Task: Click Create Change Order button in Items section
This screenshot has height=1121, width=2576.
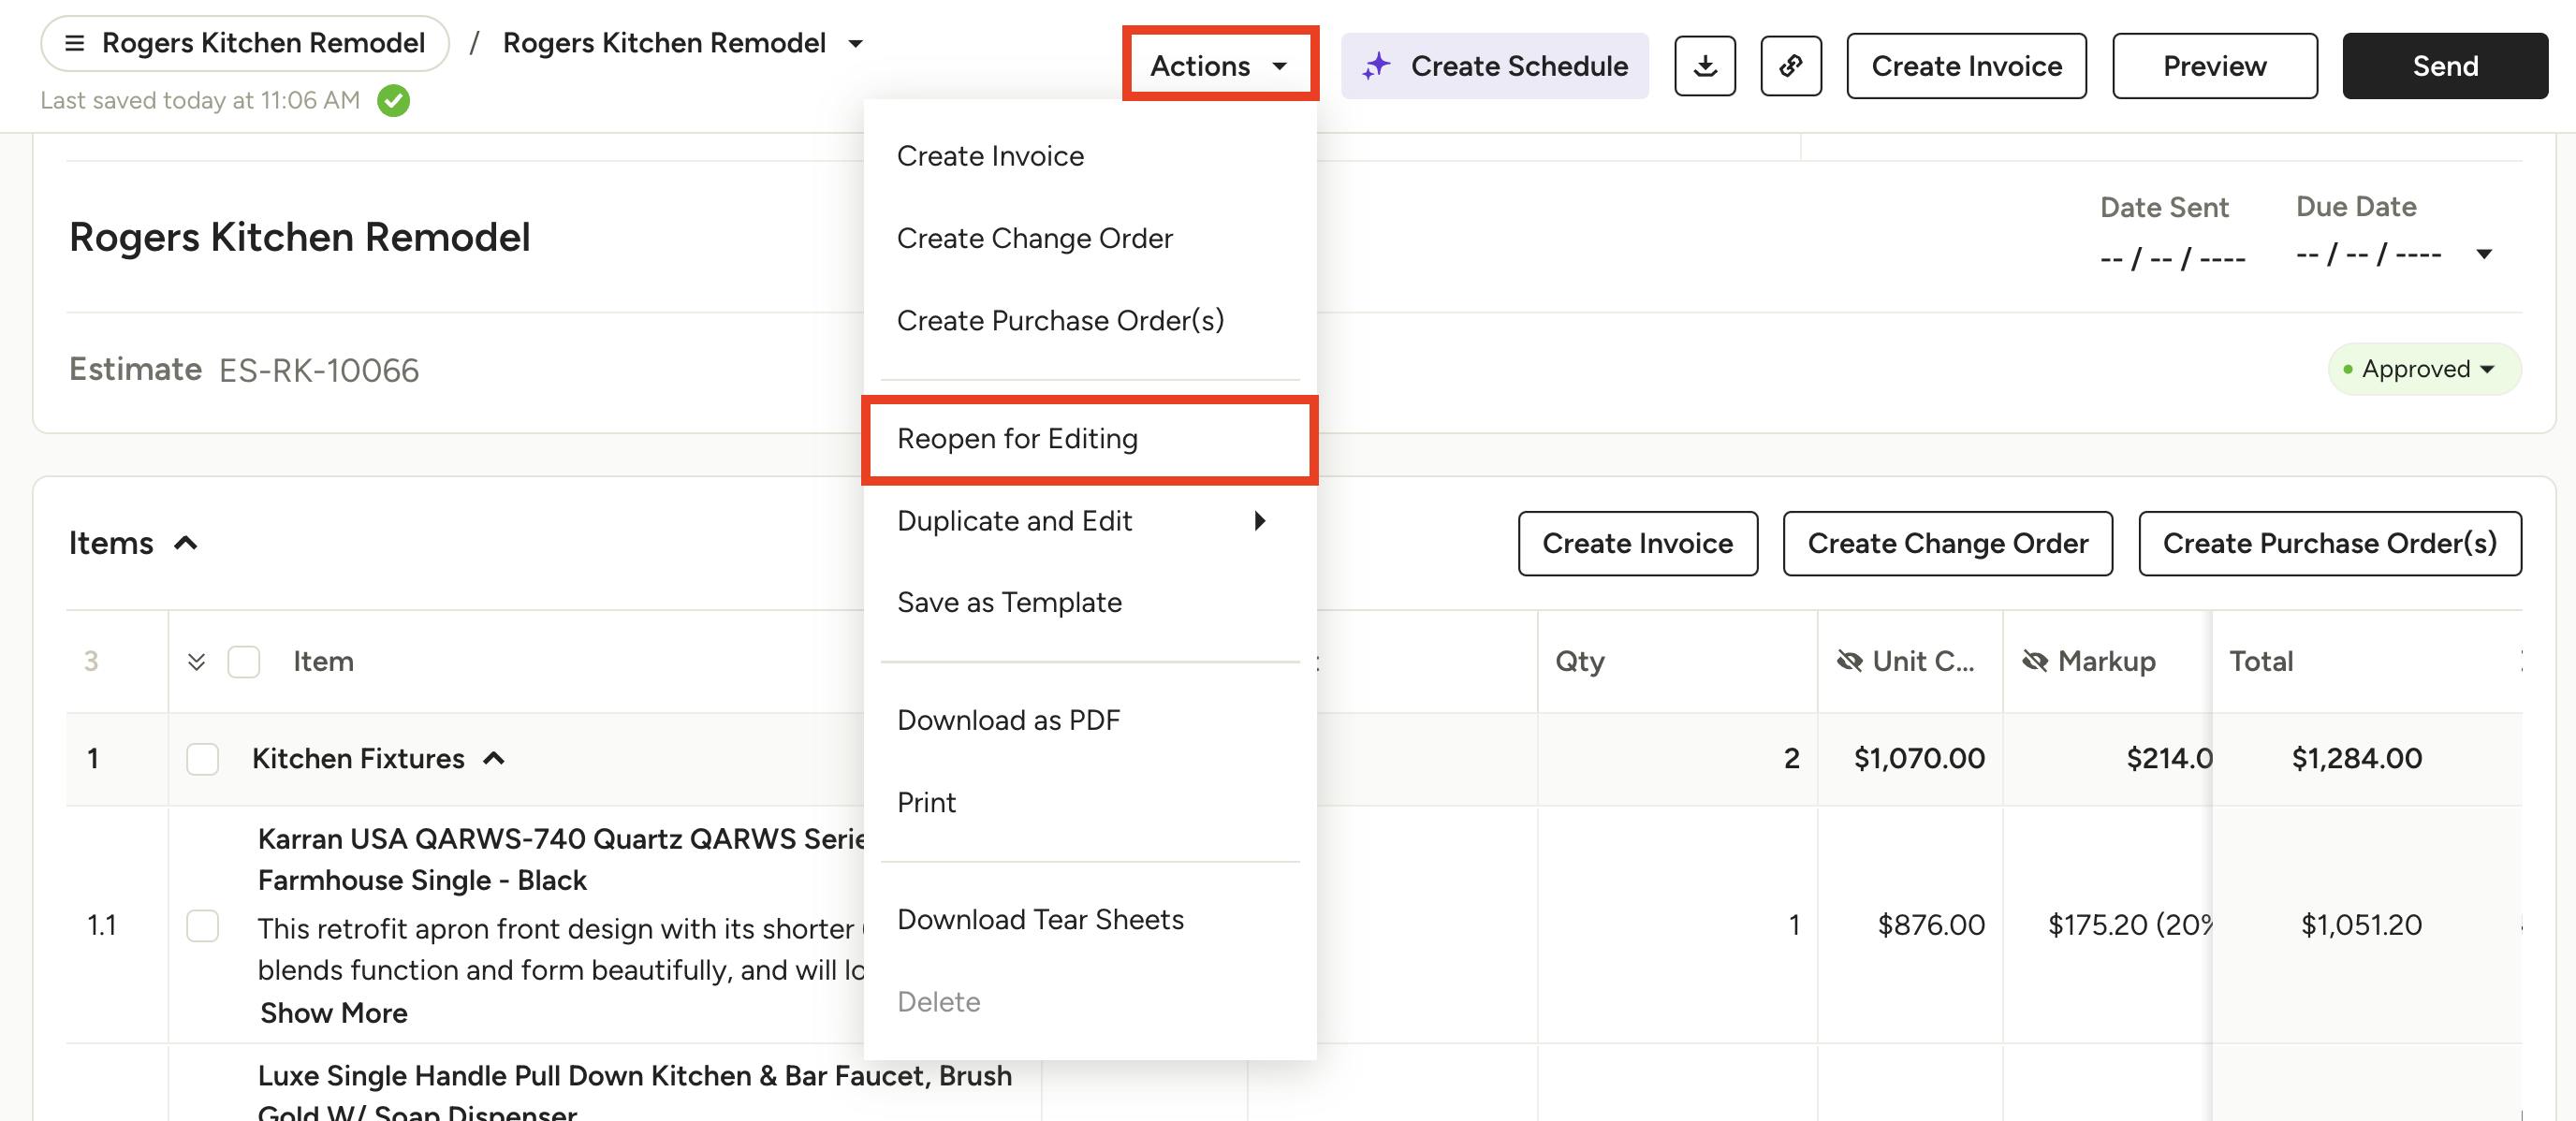Action: [1948, 543]
